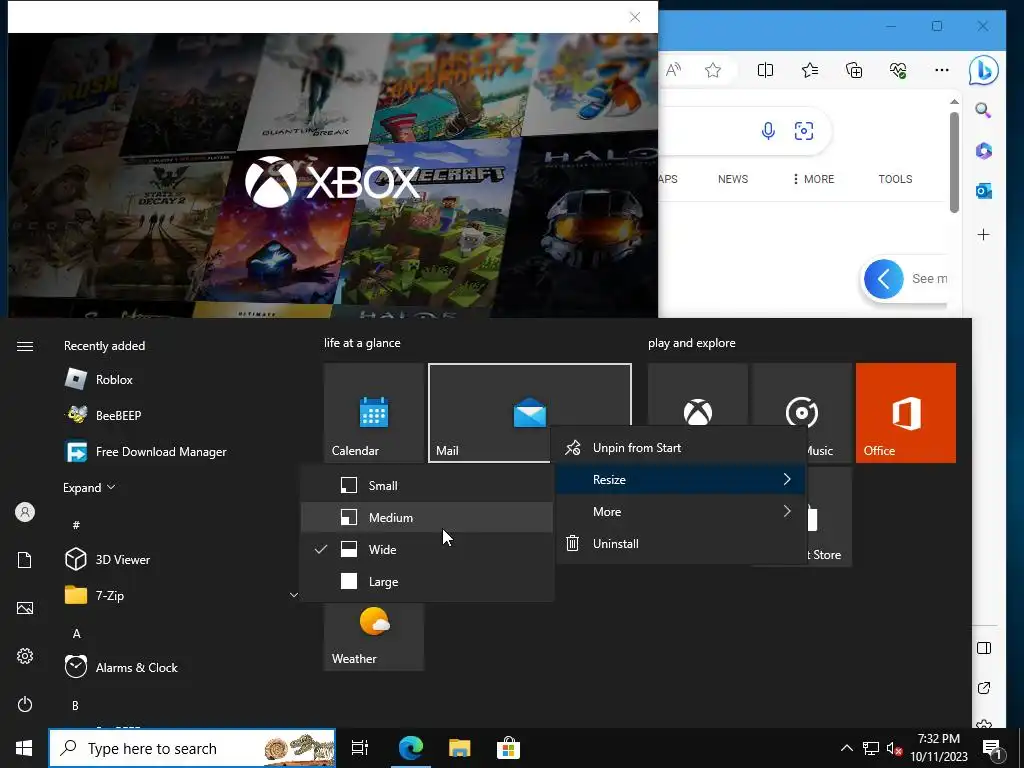
Task: Select the checked Wide tile size
Action: point(427,550)
